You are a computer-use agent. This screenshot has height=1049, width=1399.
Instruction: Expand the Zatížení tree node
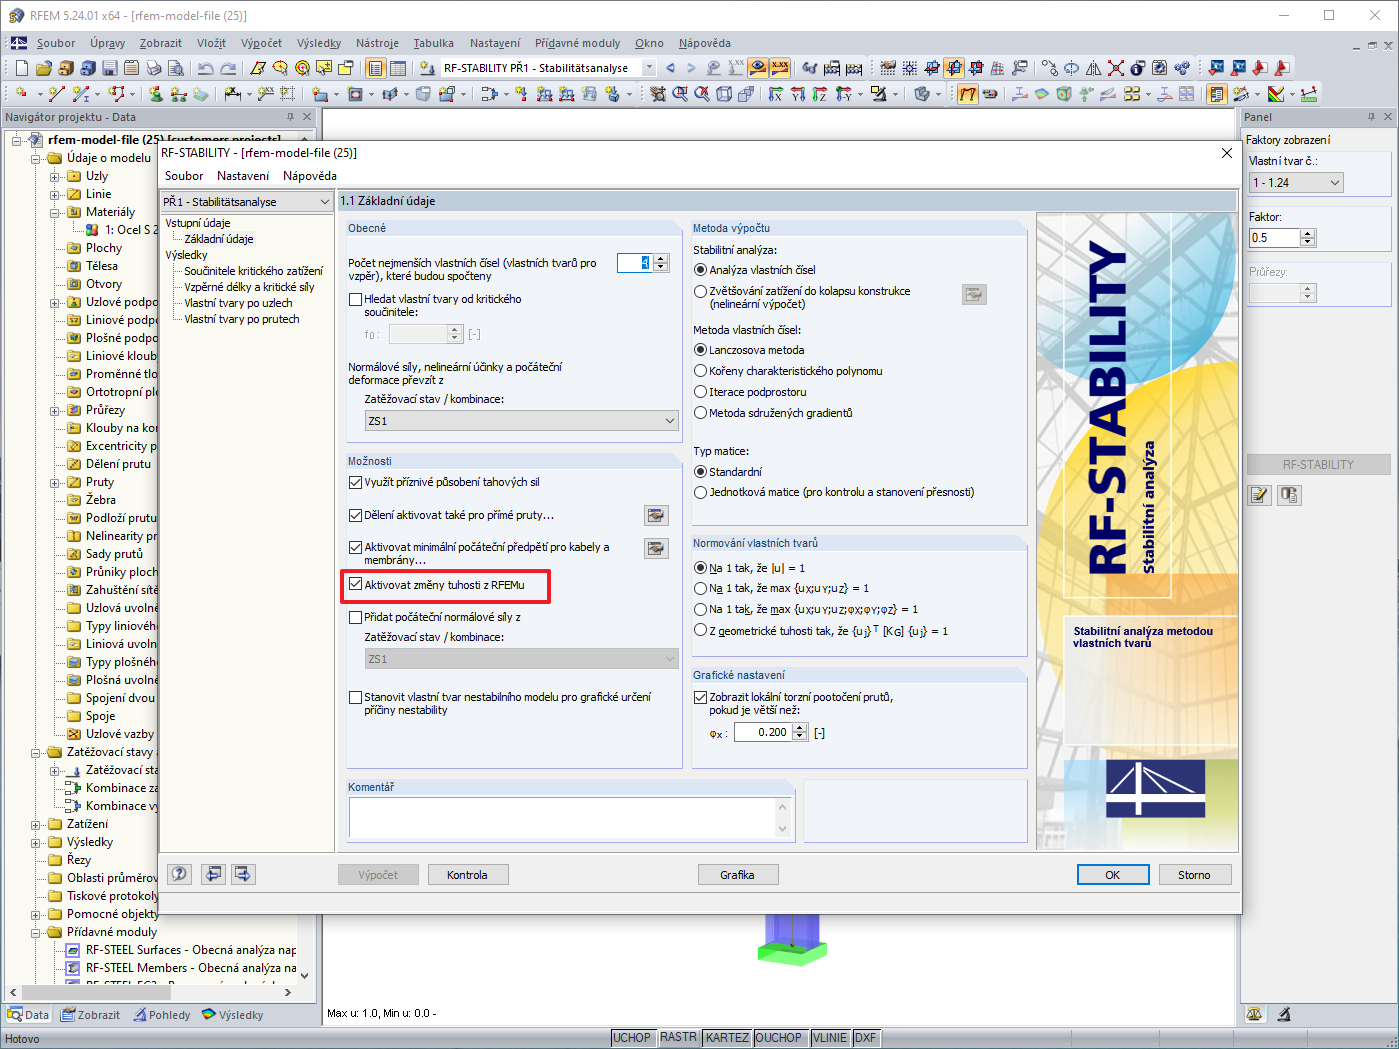tap(36, 824)
